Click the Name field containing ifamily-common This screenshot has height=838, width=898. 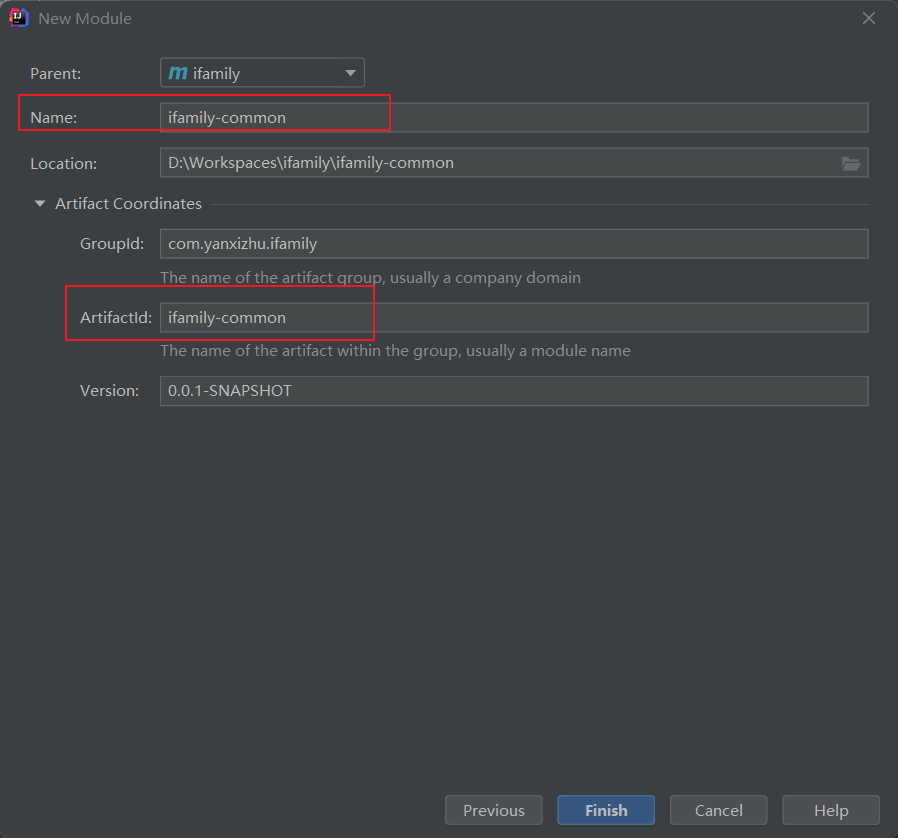[x=513, y=118]
